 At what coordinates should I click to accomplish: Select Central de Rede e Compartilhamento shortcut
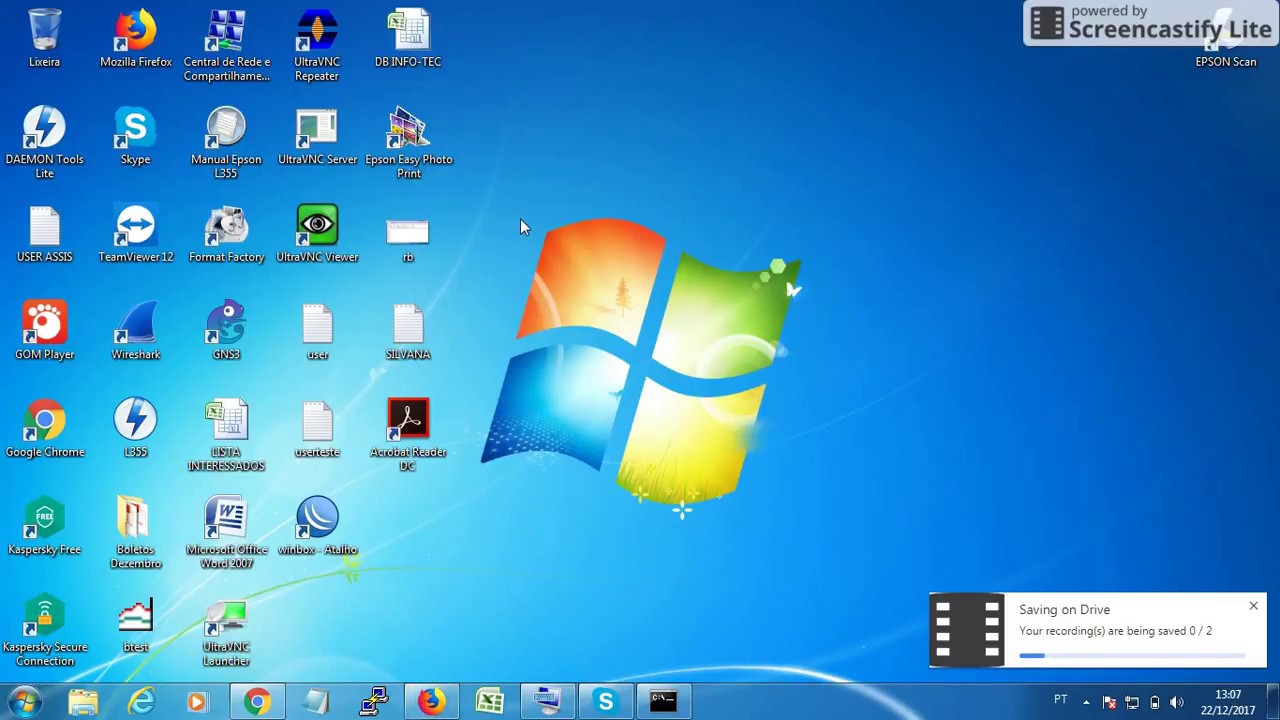(227, 46)
